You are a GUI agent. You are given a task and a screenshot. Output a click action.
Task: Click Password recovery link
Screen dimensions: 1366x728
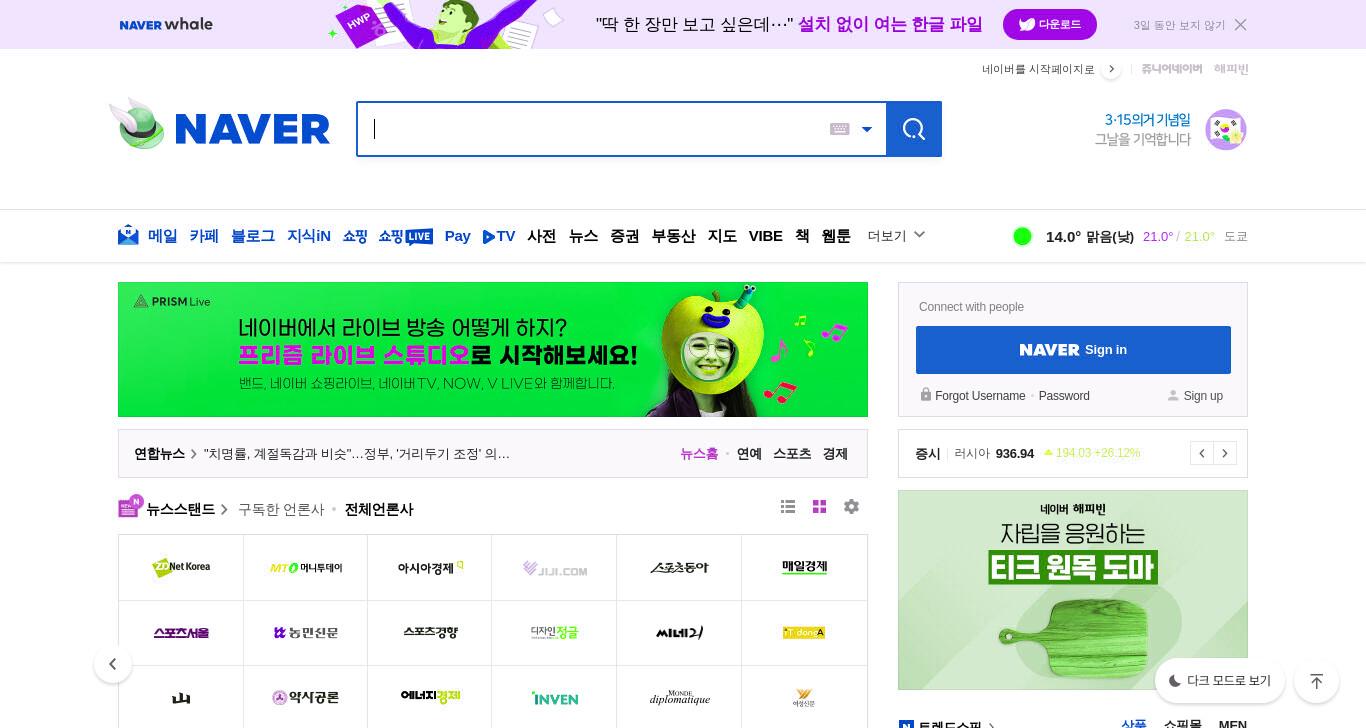[1064, 396]
